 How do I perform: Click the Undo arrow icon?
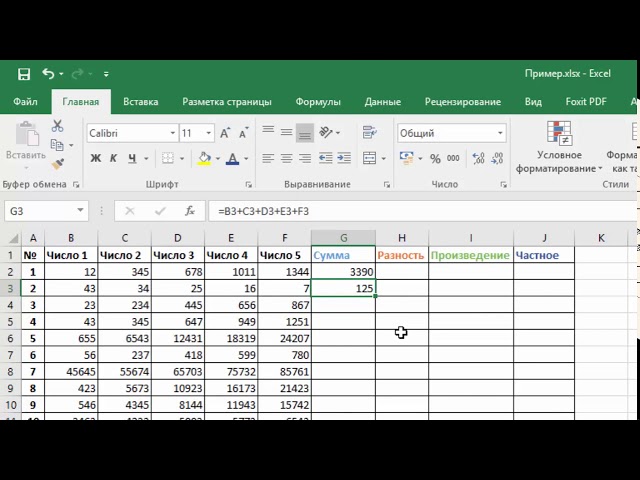point(48,74)
